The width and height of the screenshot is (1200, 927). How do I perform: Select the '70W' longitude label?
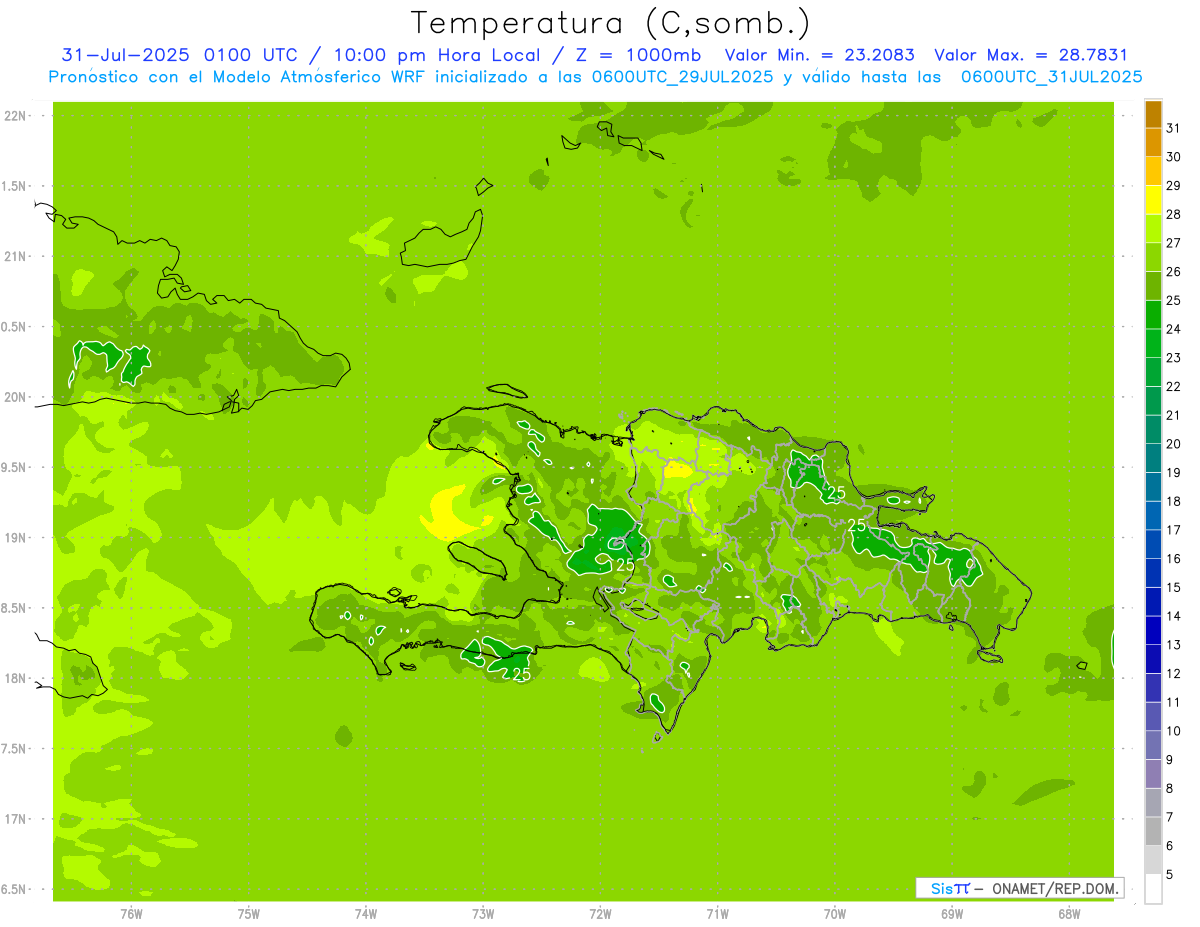click(x=835, y=913)
